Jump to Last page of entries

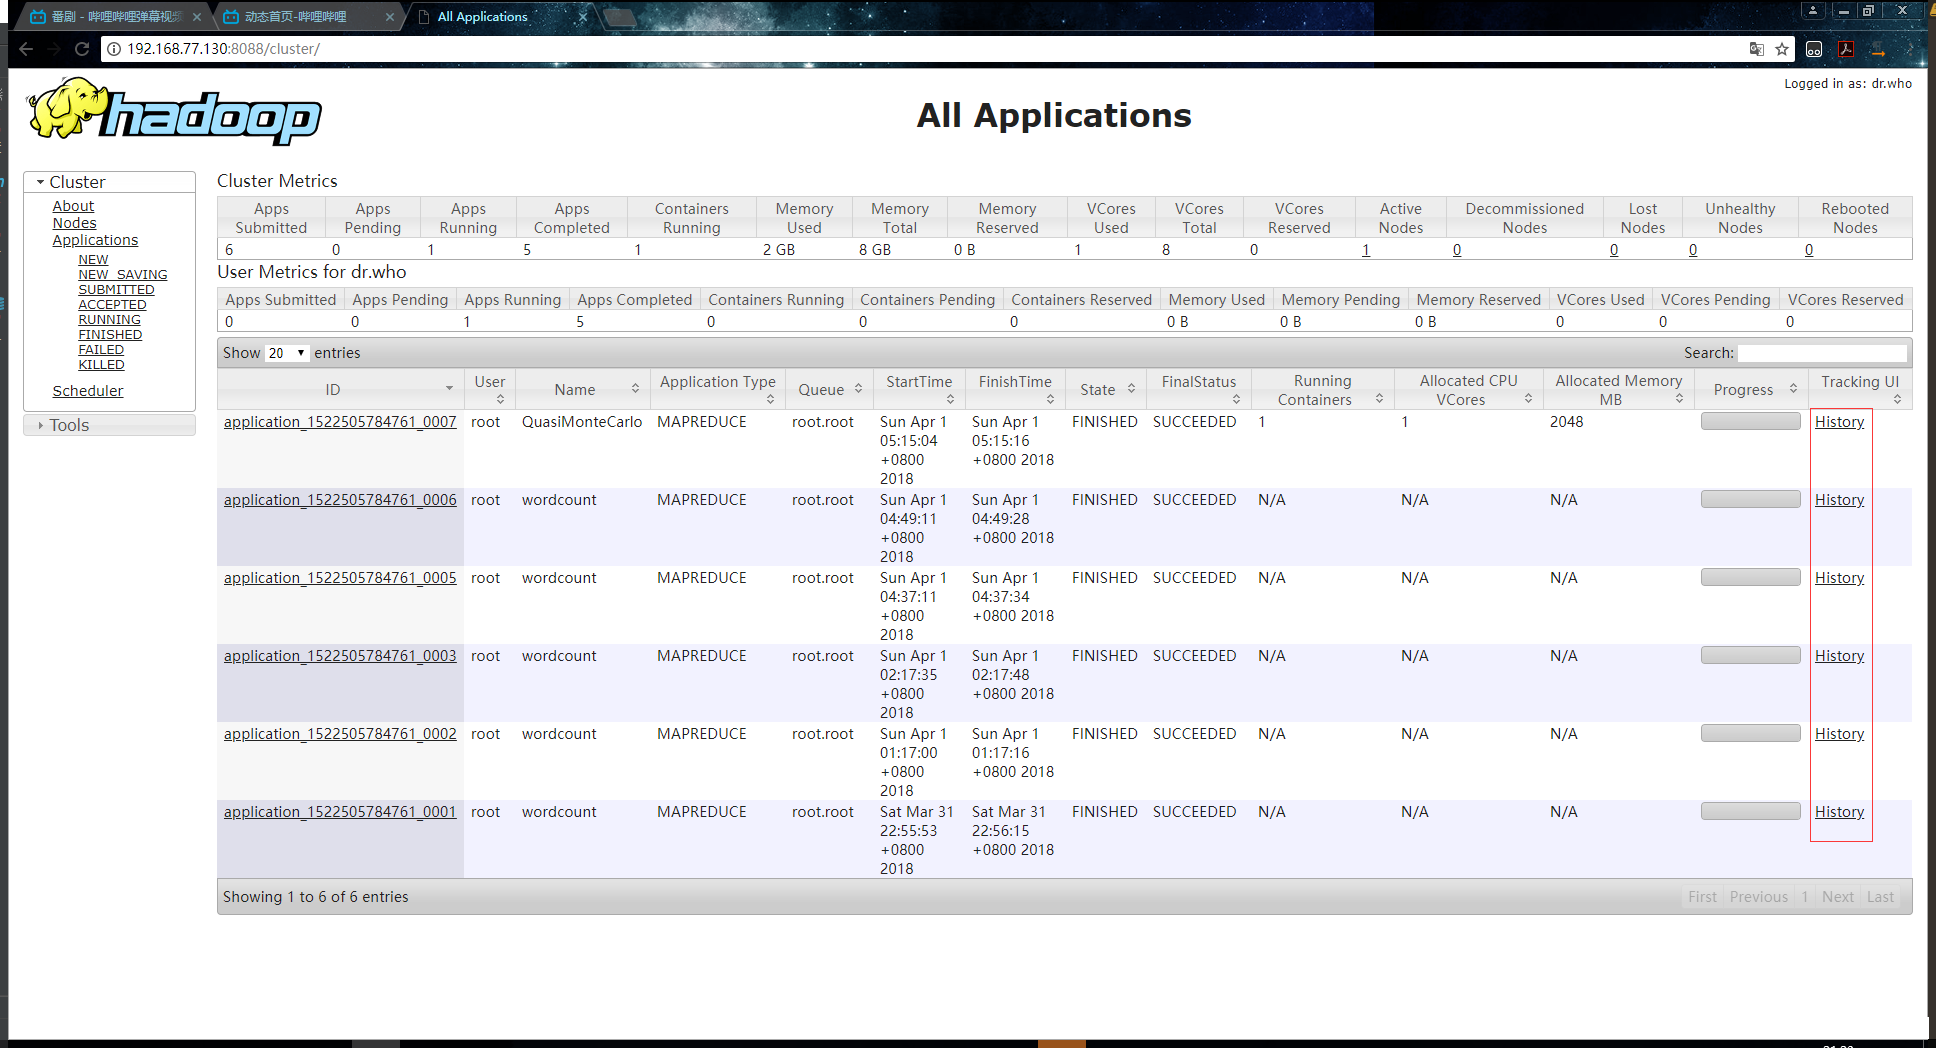click(1880, 897)
